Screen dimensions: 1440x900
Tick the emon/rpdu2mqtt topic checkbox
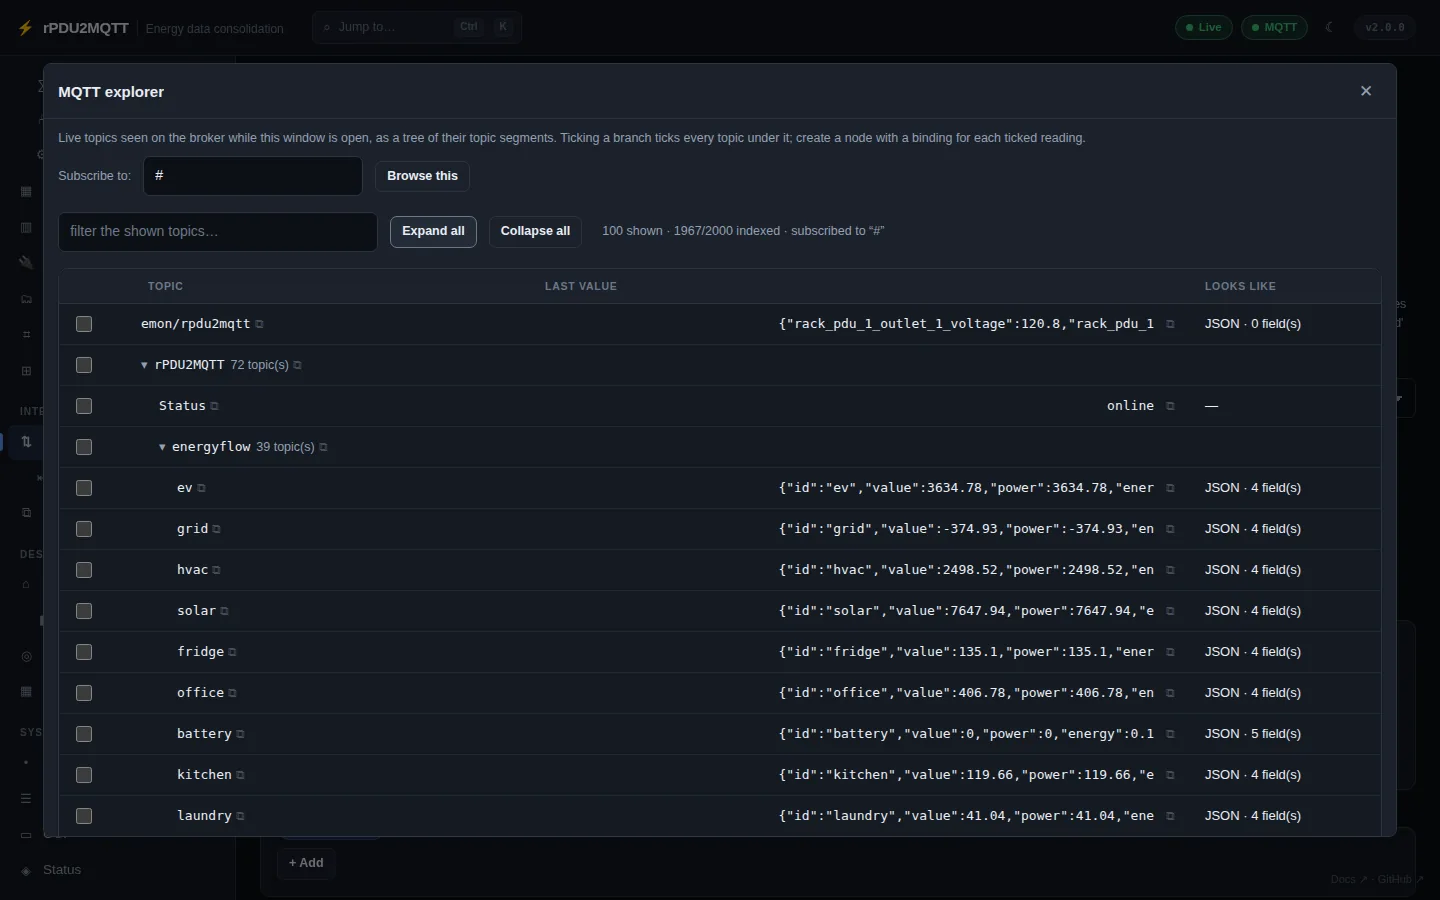(x=84, y=324)
